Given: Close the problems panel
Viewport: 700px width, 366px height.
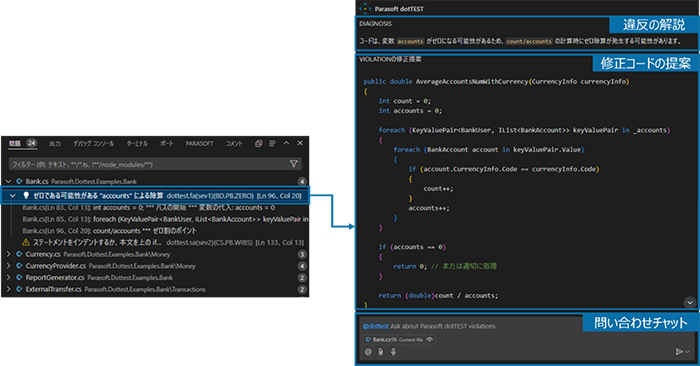Looking at the screenshot, I should tap(300, 143).
